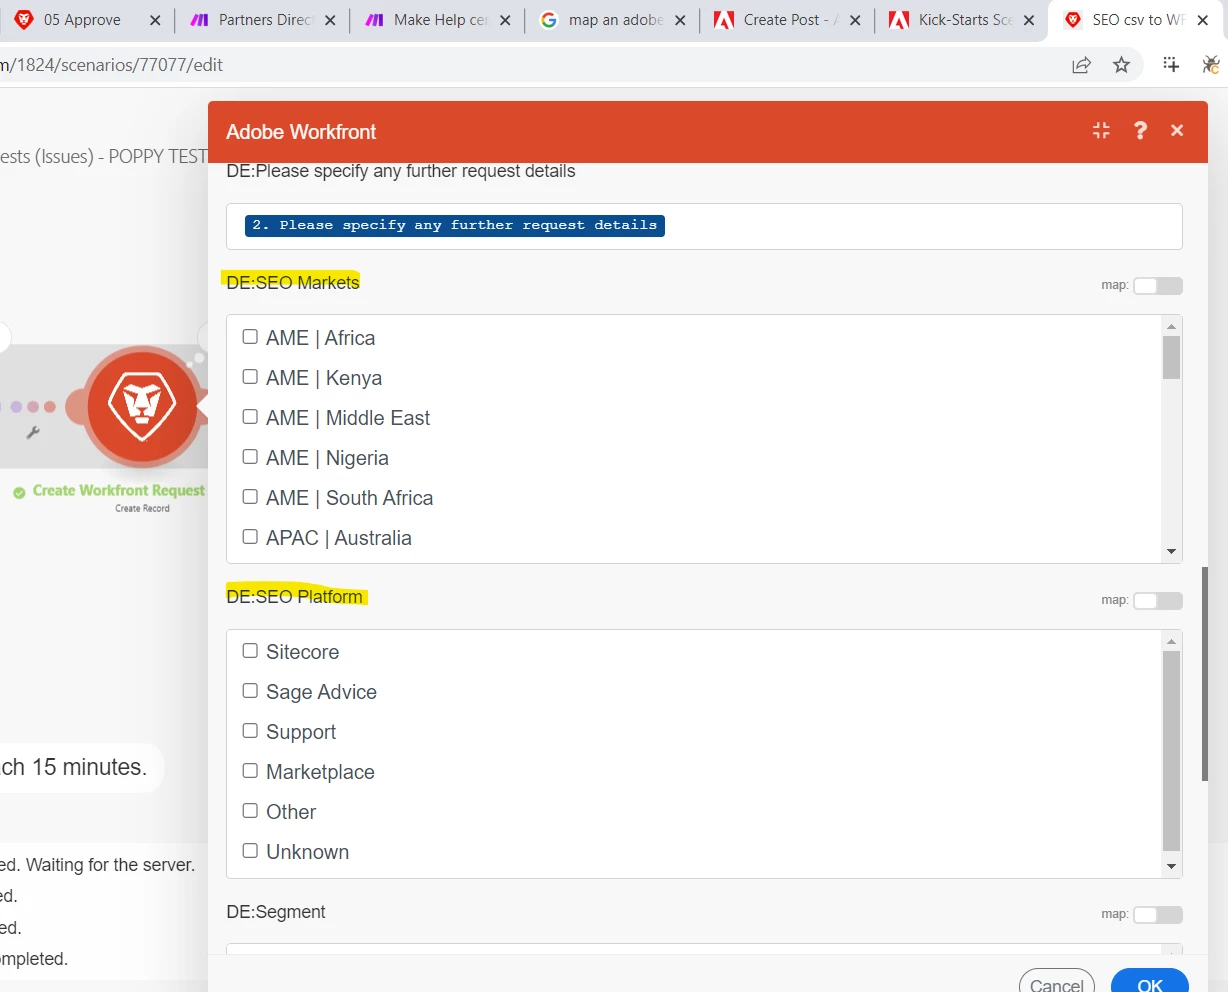Click the share page icon in address bar

click(x=1081, y=65)
